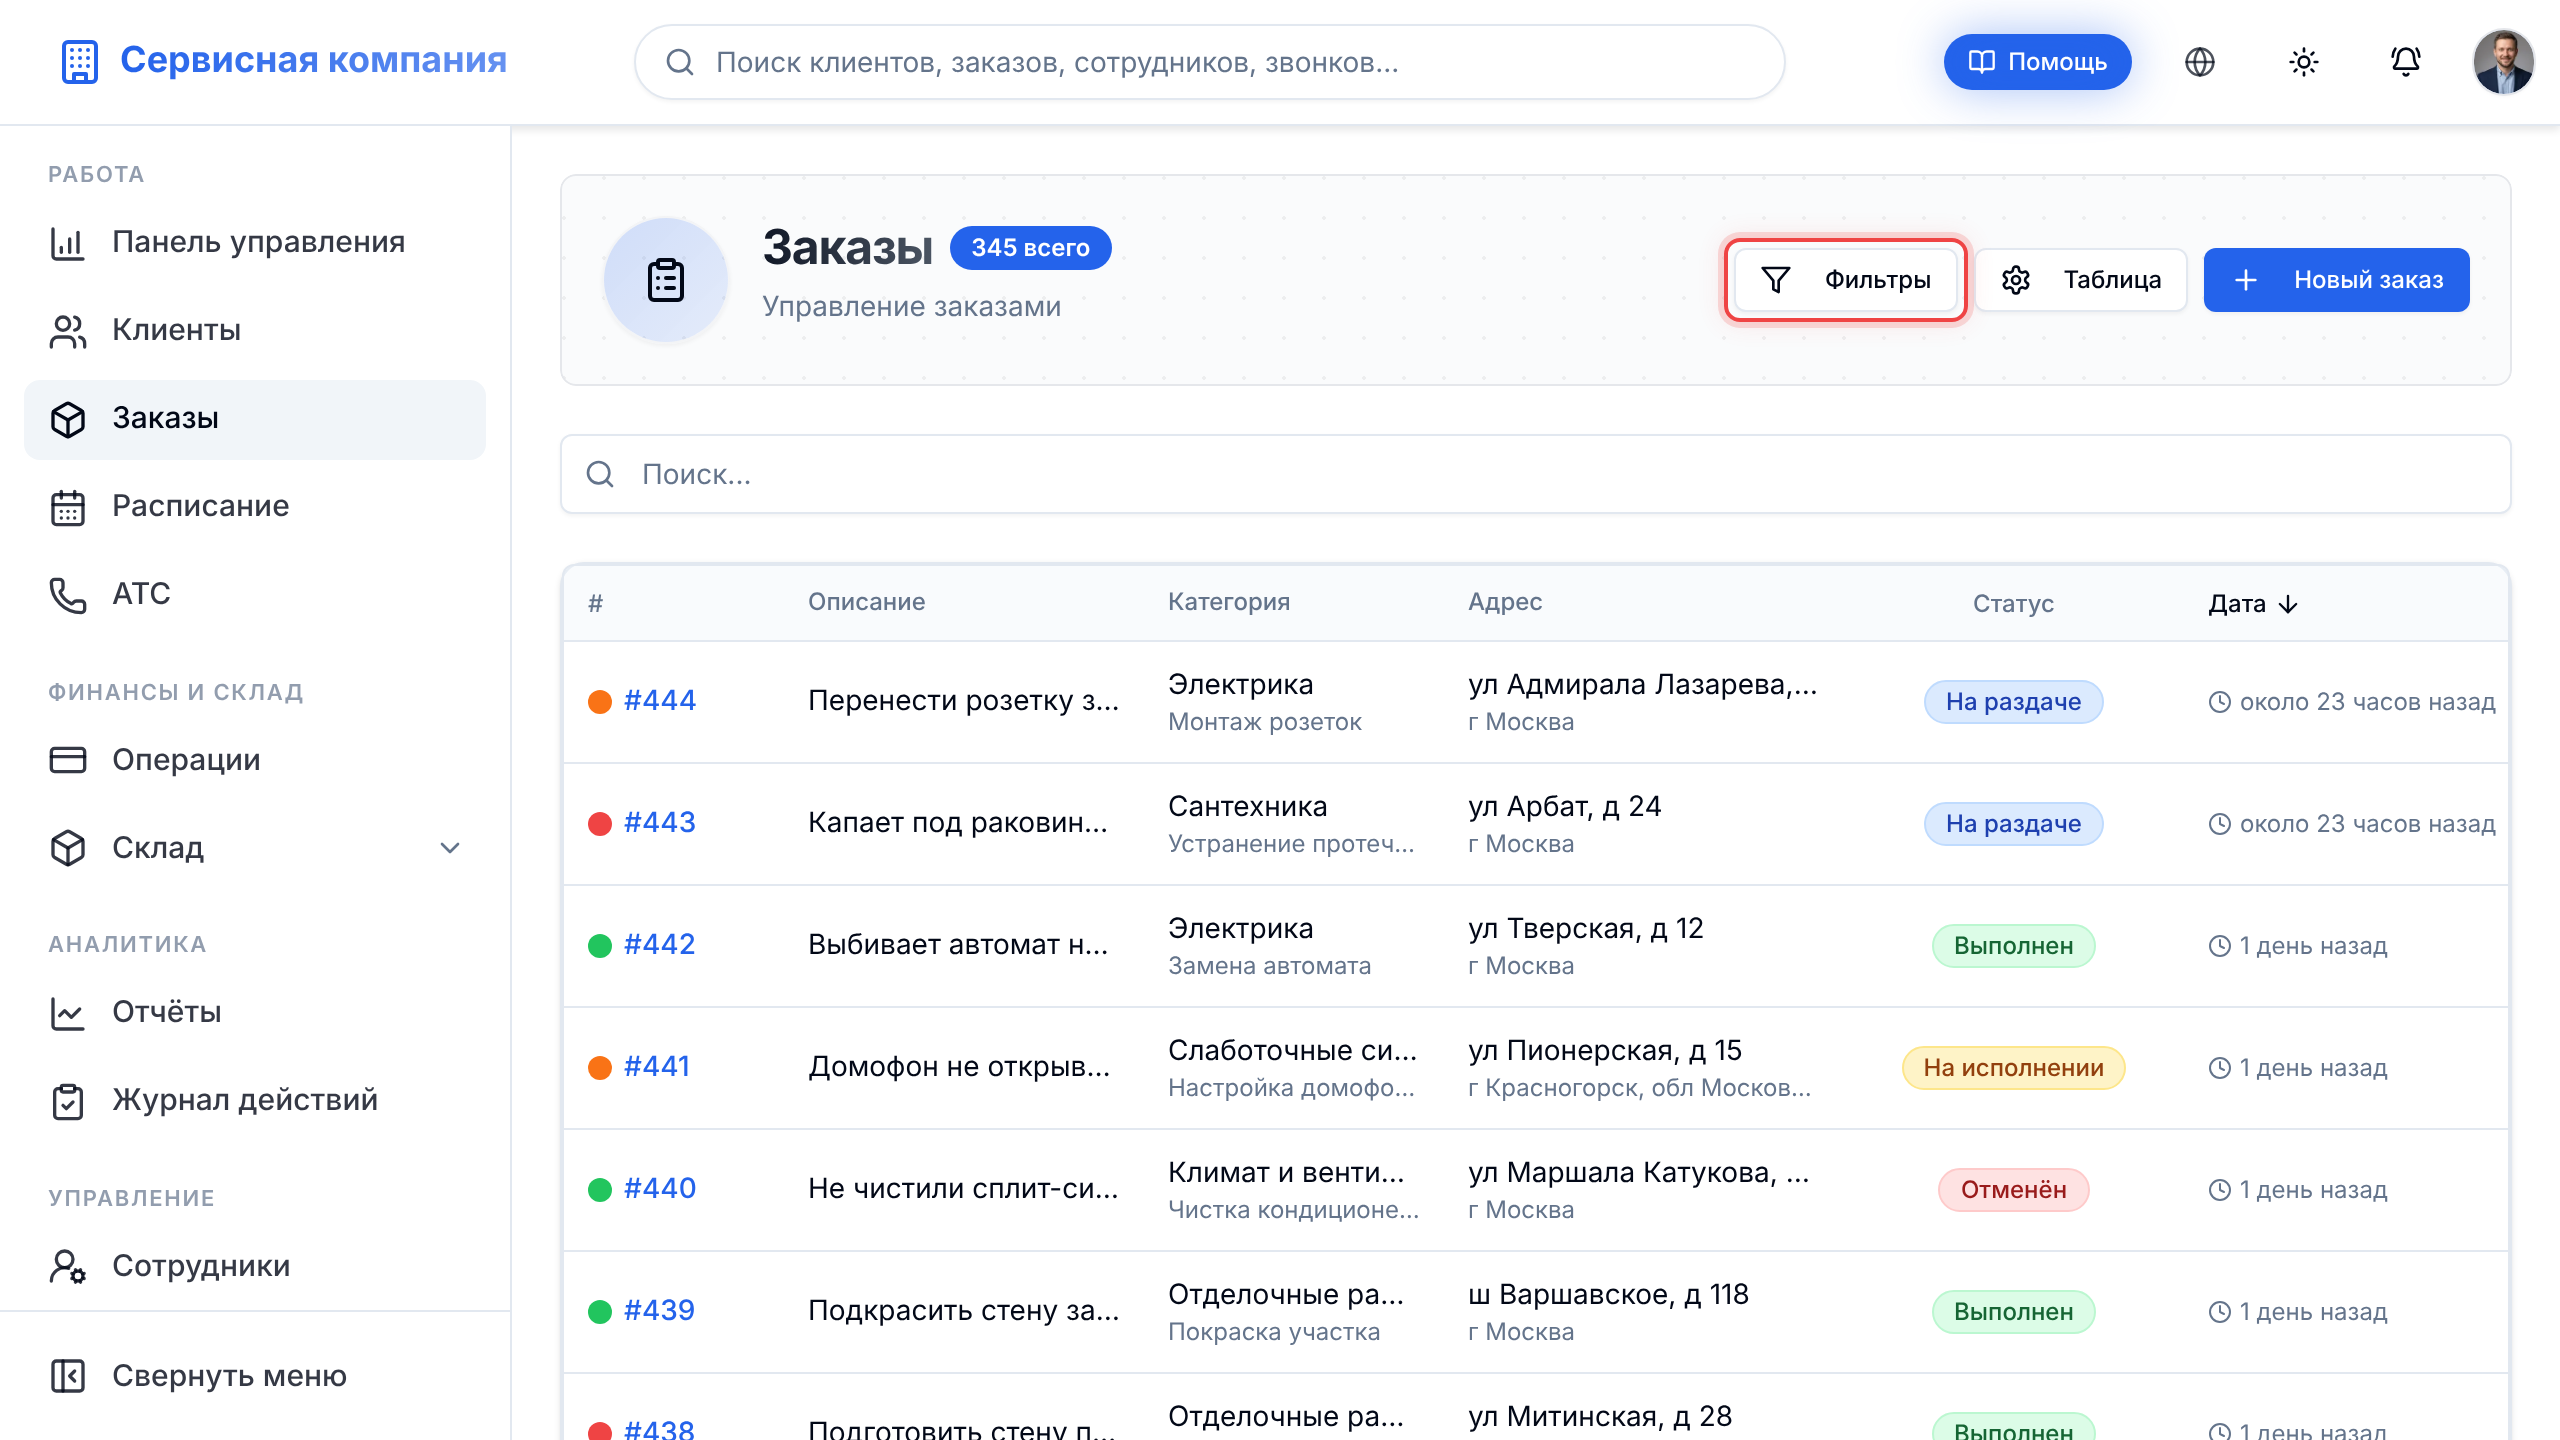Open order #439 link

tap(659, 1311)
